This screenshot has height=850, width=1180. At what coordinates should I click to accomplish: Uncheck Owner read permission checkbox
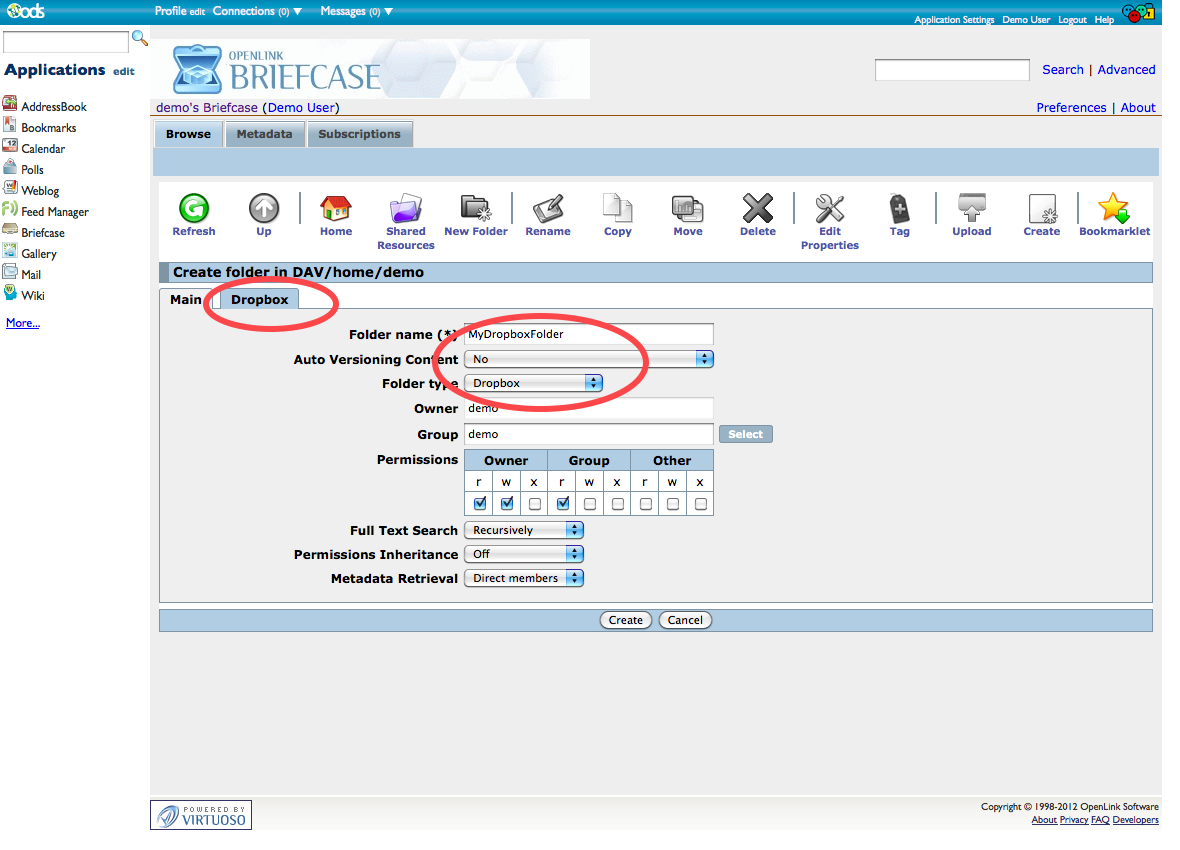[479, 504]
